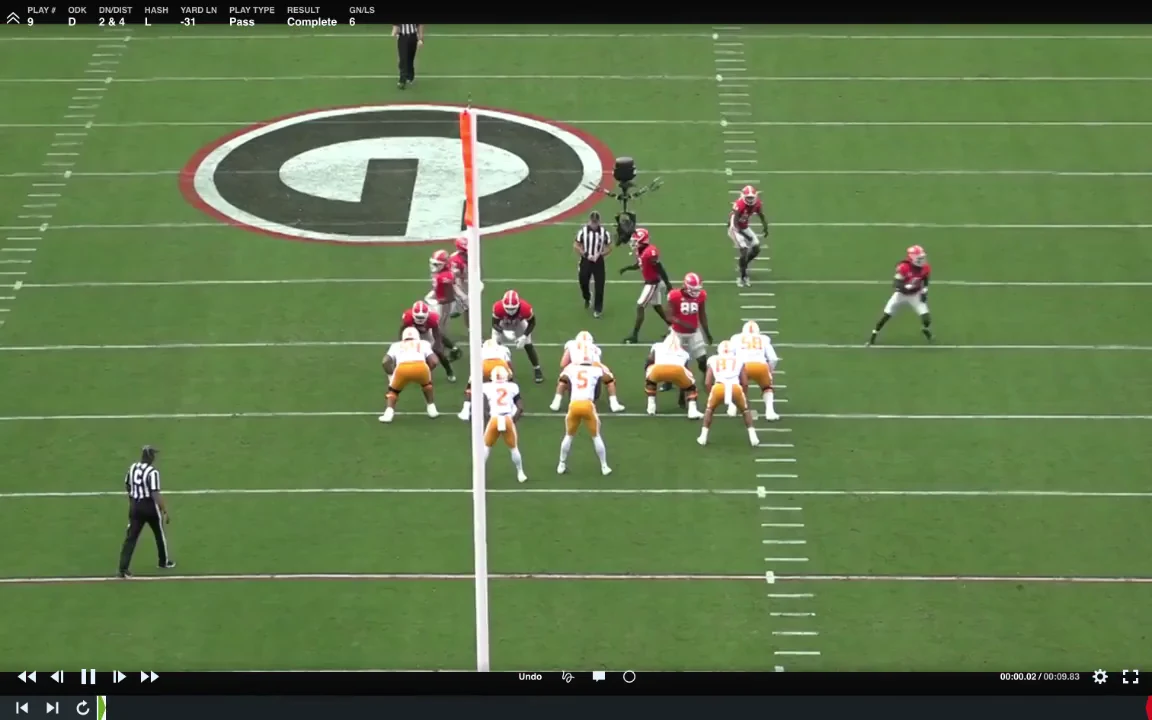The width and height of the screenshot is (1152, 720).
Task: Click the video timeline scrubber bar
Action: pyautogui.click(x=624, y=708)
